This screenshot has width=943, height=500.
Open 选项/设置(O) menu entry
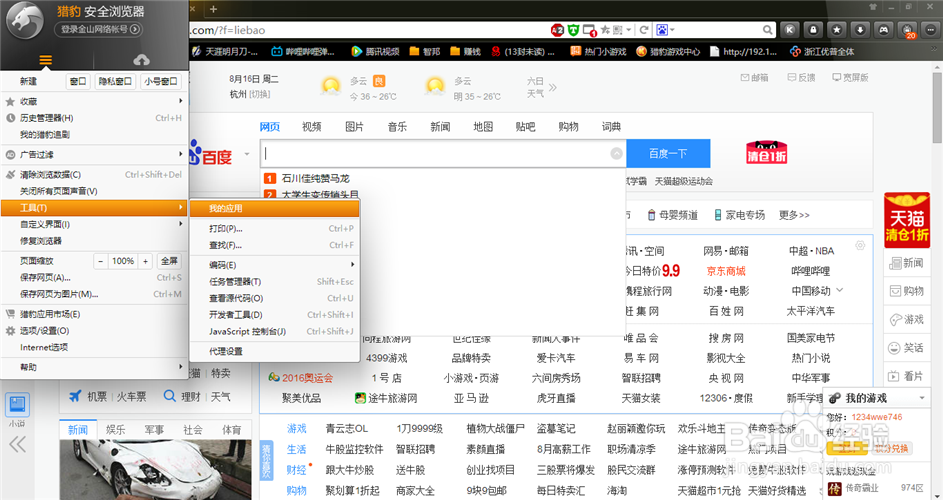tap(94, 331)
